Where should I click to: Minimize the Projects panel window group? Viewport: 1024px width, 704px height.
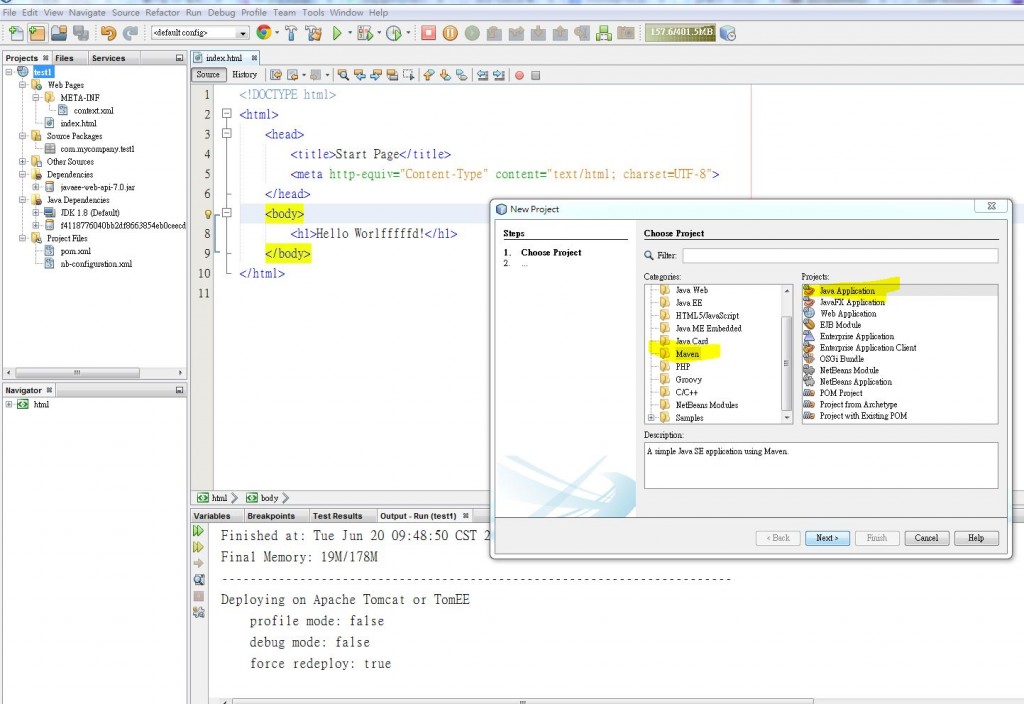click(179, 58)
